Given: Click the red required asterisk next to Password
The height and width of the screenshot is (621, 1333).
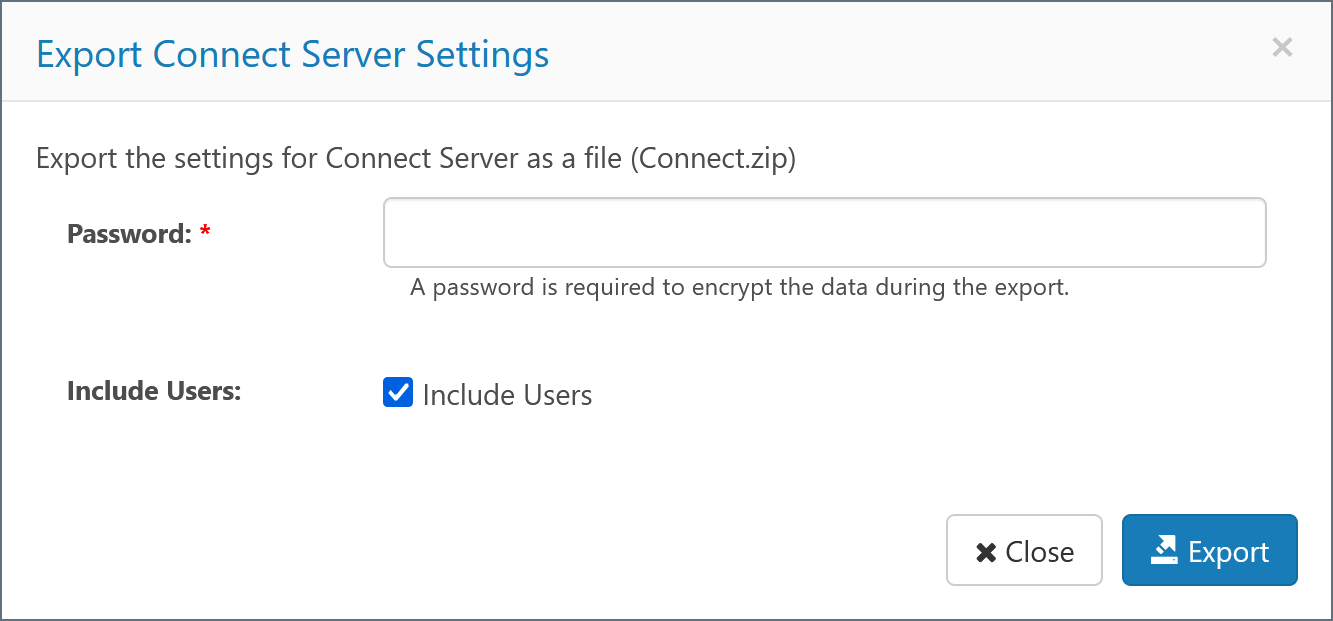Looking at the screenshot, I should coord(205,233).
